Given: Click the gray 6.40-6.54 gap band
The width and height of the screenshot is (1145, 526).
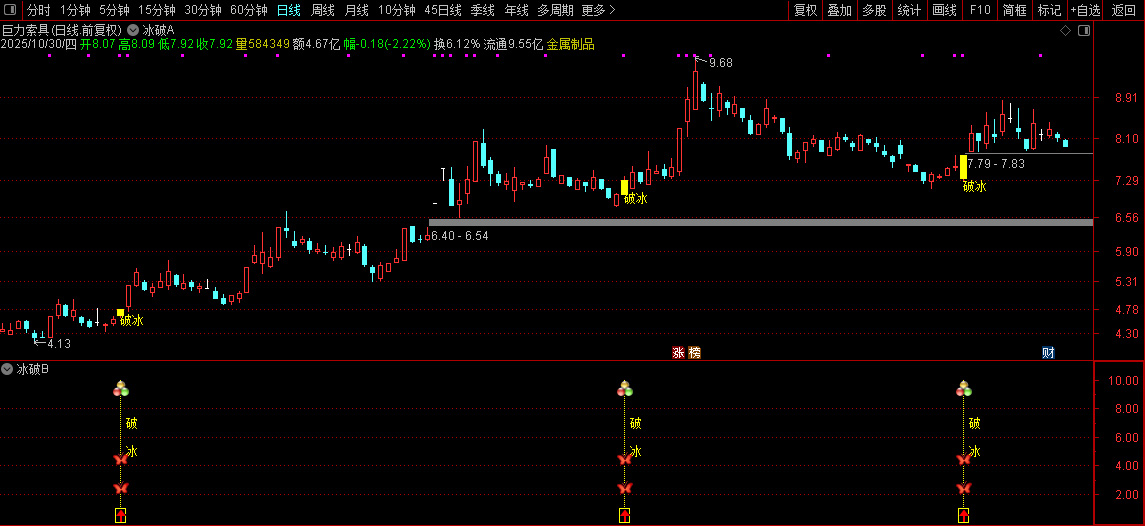Looking at the screenshot, I should tap(761, 222).
